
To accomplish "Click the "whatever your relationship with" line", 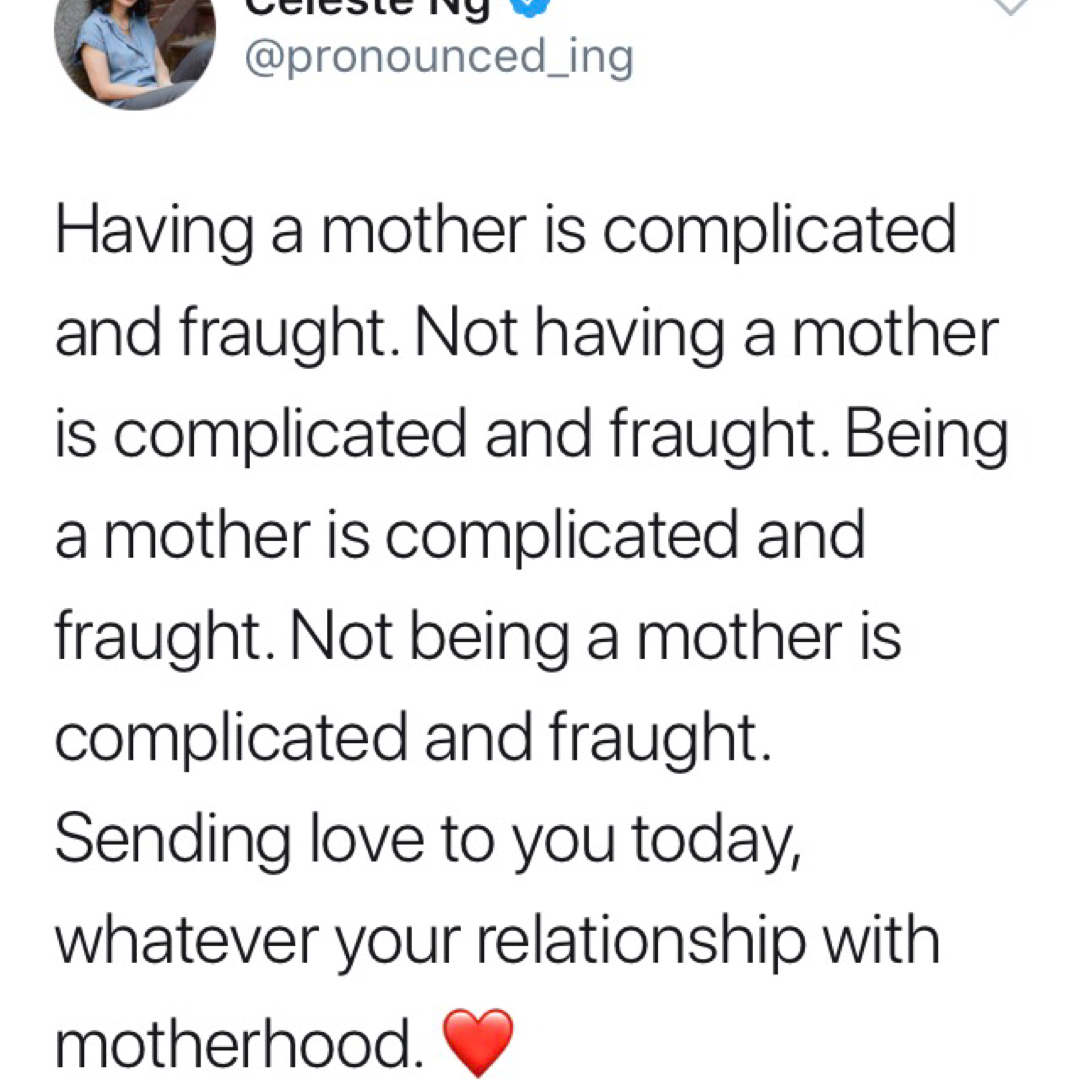I will [497, 941].
